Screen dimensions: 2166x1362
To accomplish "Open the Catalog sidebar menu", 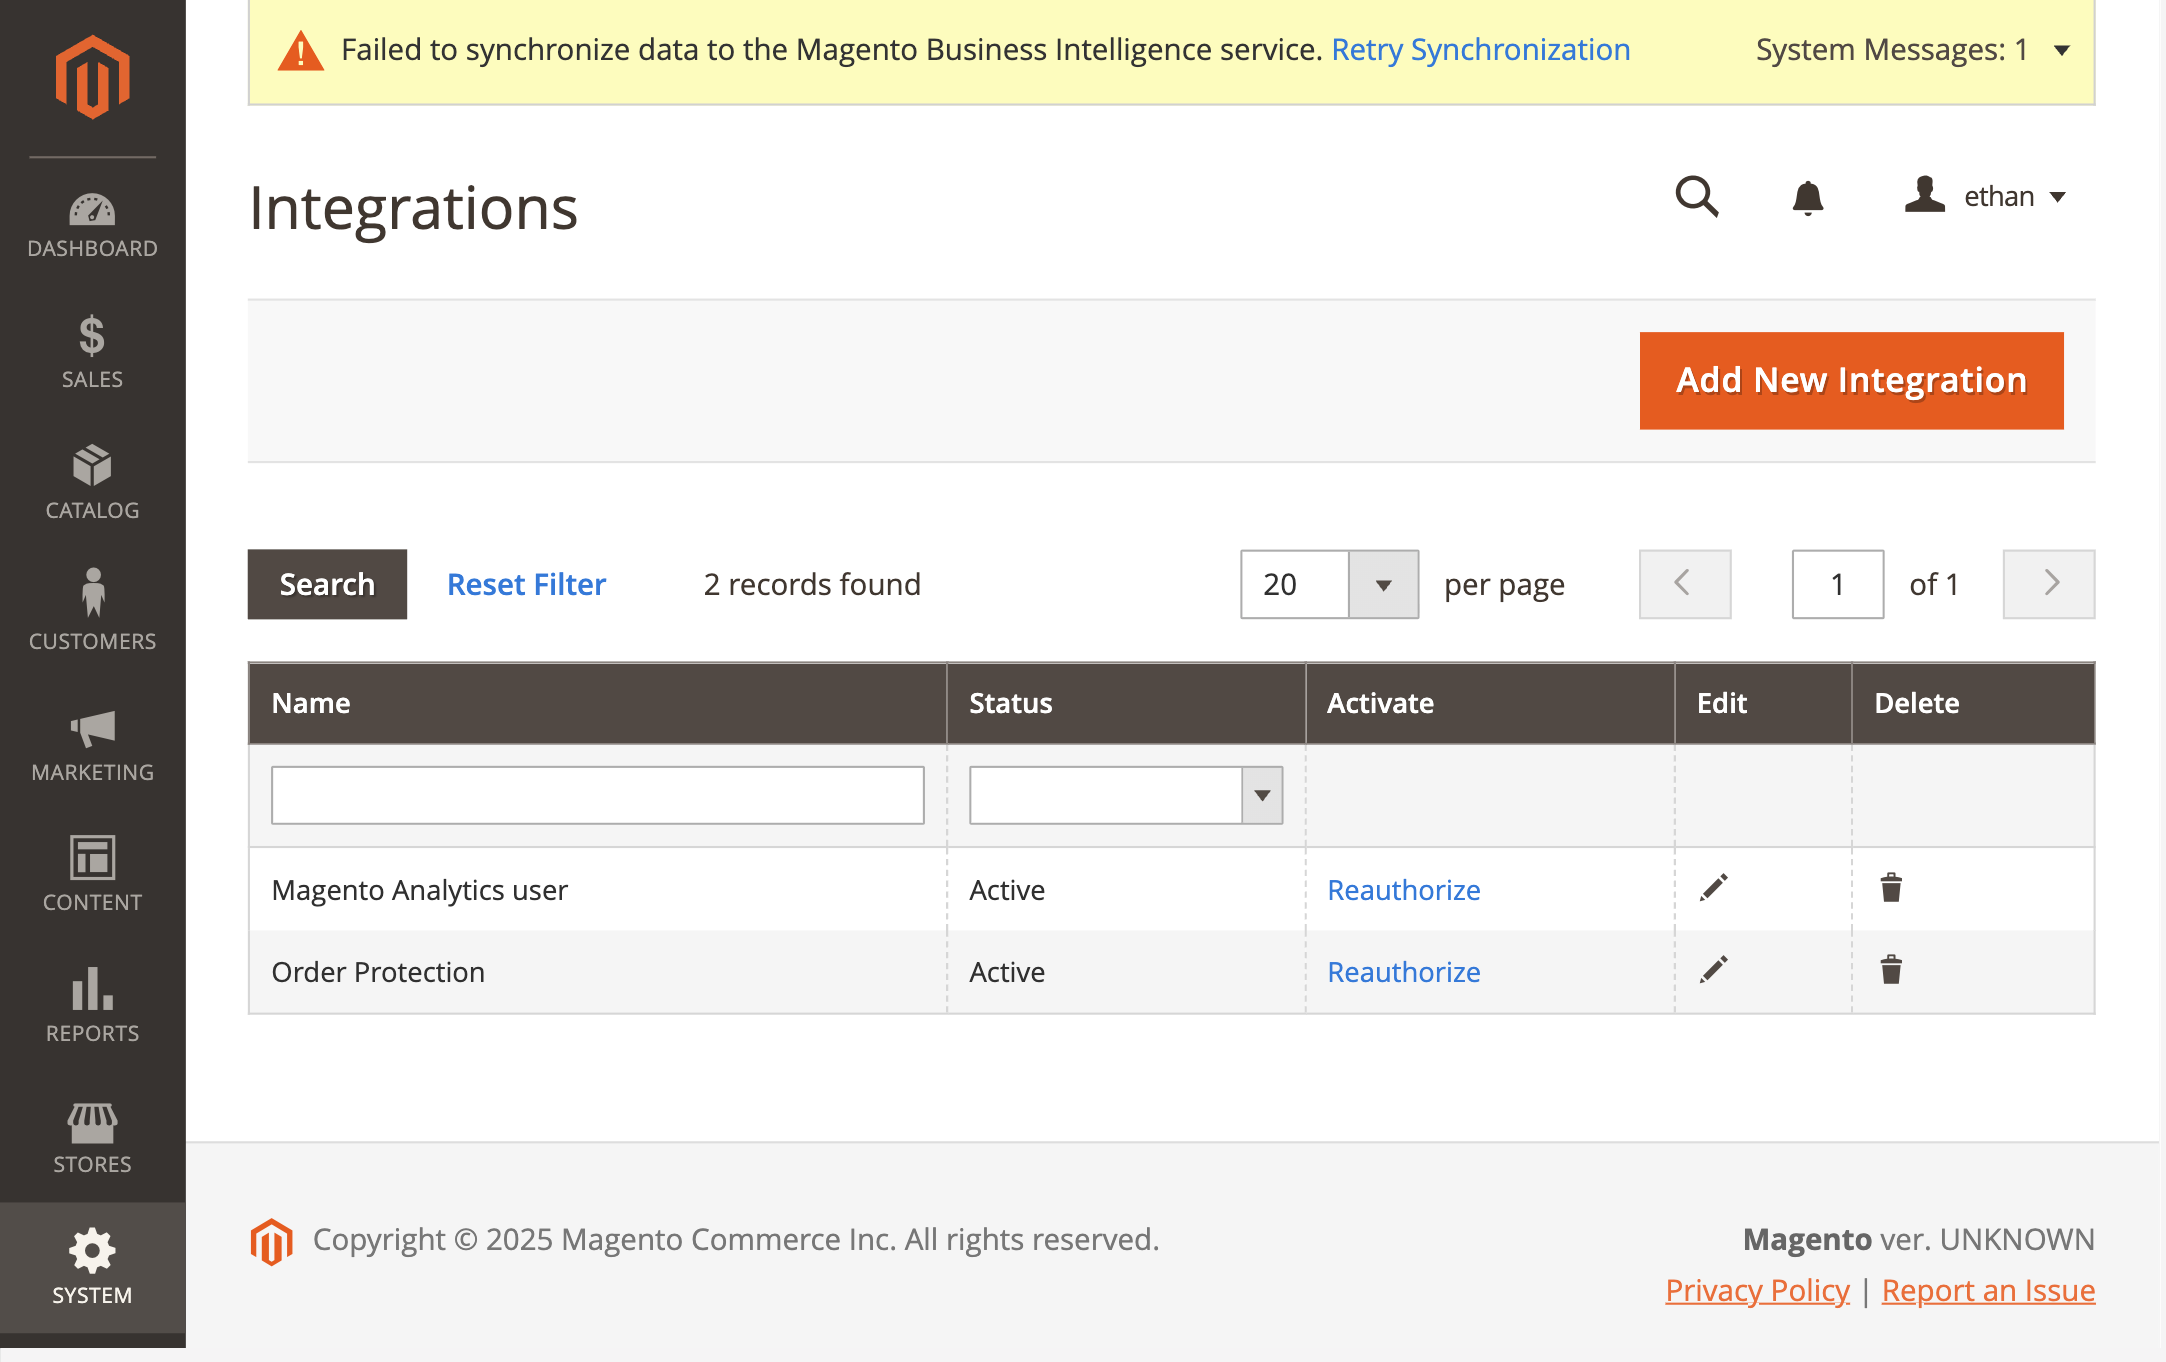I will (x=92, y=485).
